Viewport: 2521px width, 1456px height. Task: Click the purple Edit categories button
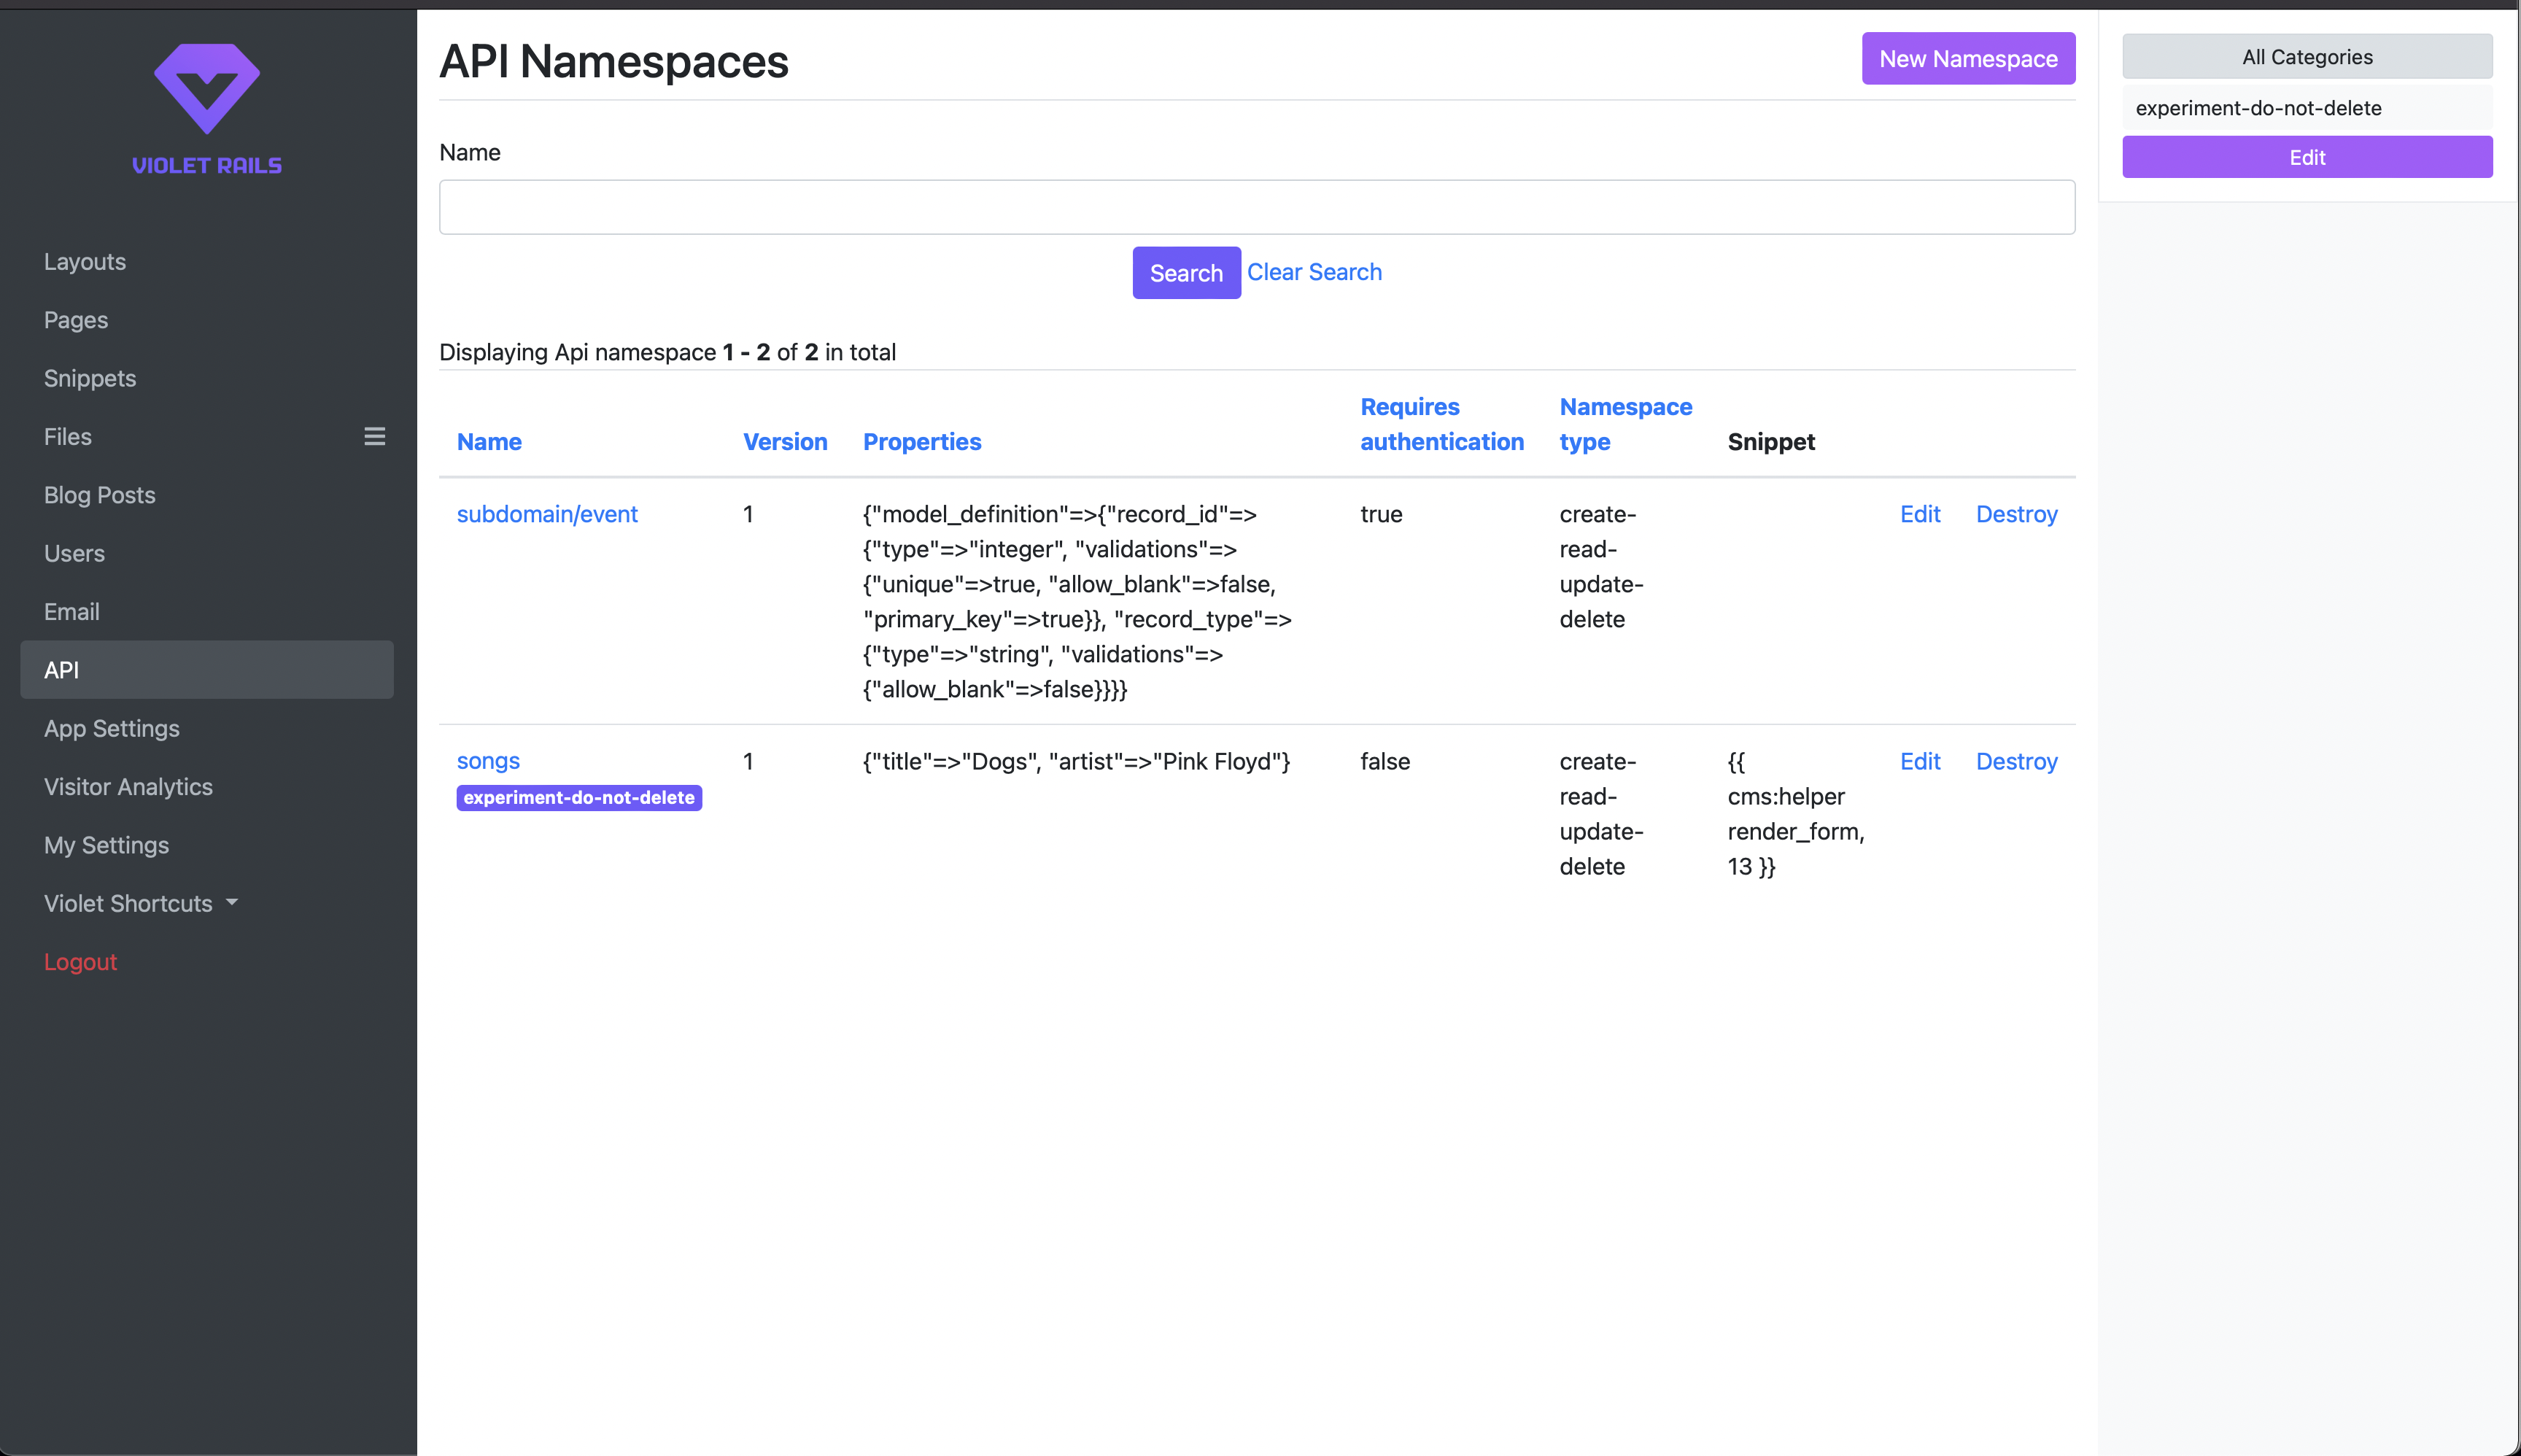click(2306, 157)
